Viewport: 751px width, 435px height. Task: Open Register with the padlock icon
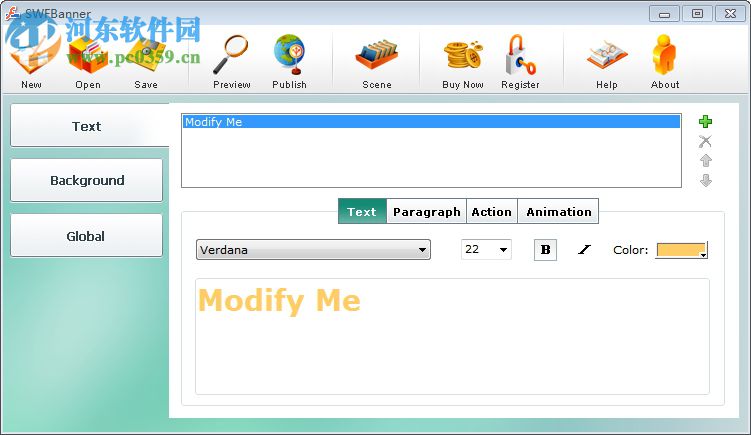pos(520,60)
